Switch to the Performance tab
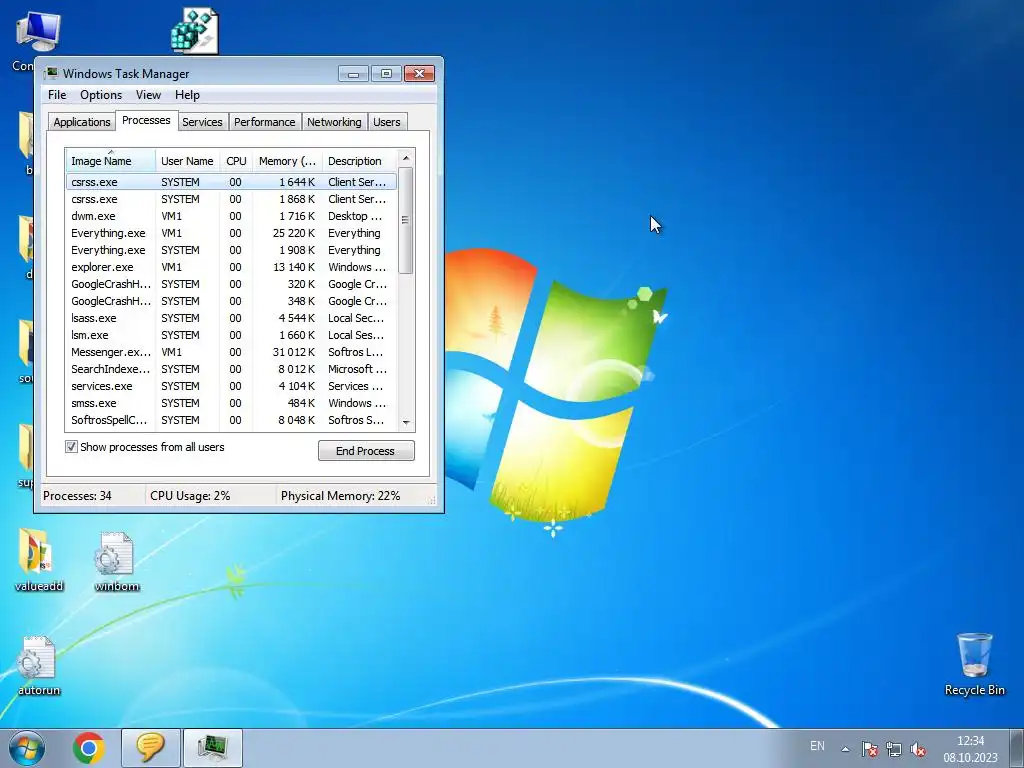The width and height of the screenshot is (1024, 768). tap(264, 122)
